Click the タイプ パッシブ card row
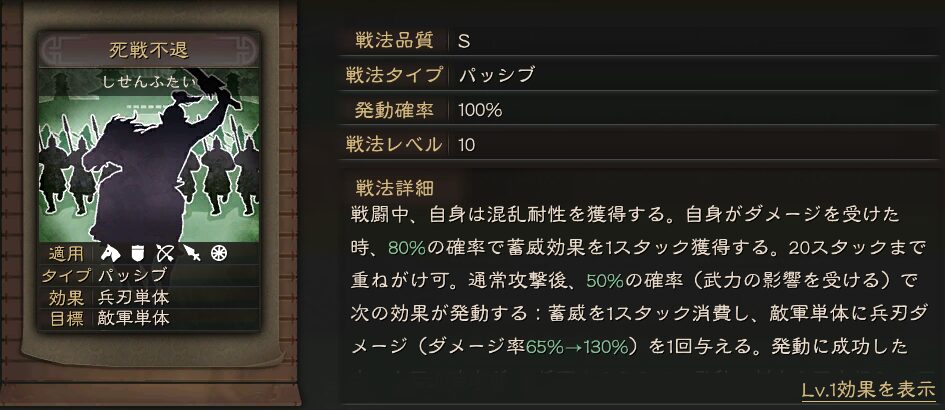945x410 pixels. click(x=148, y=275)
